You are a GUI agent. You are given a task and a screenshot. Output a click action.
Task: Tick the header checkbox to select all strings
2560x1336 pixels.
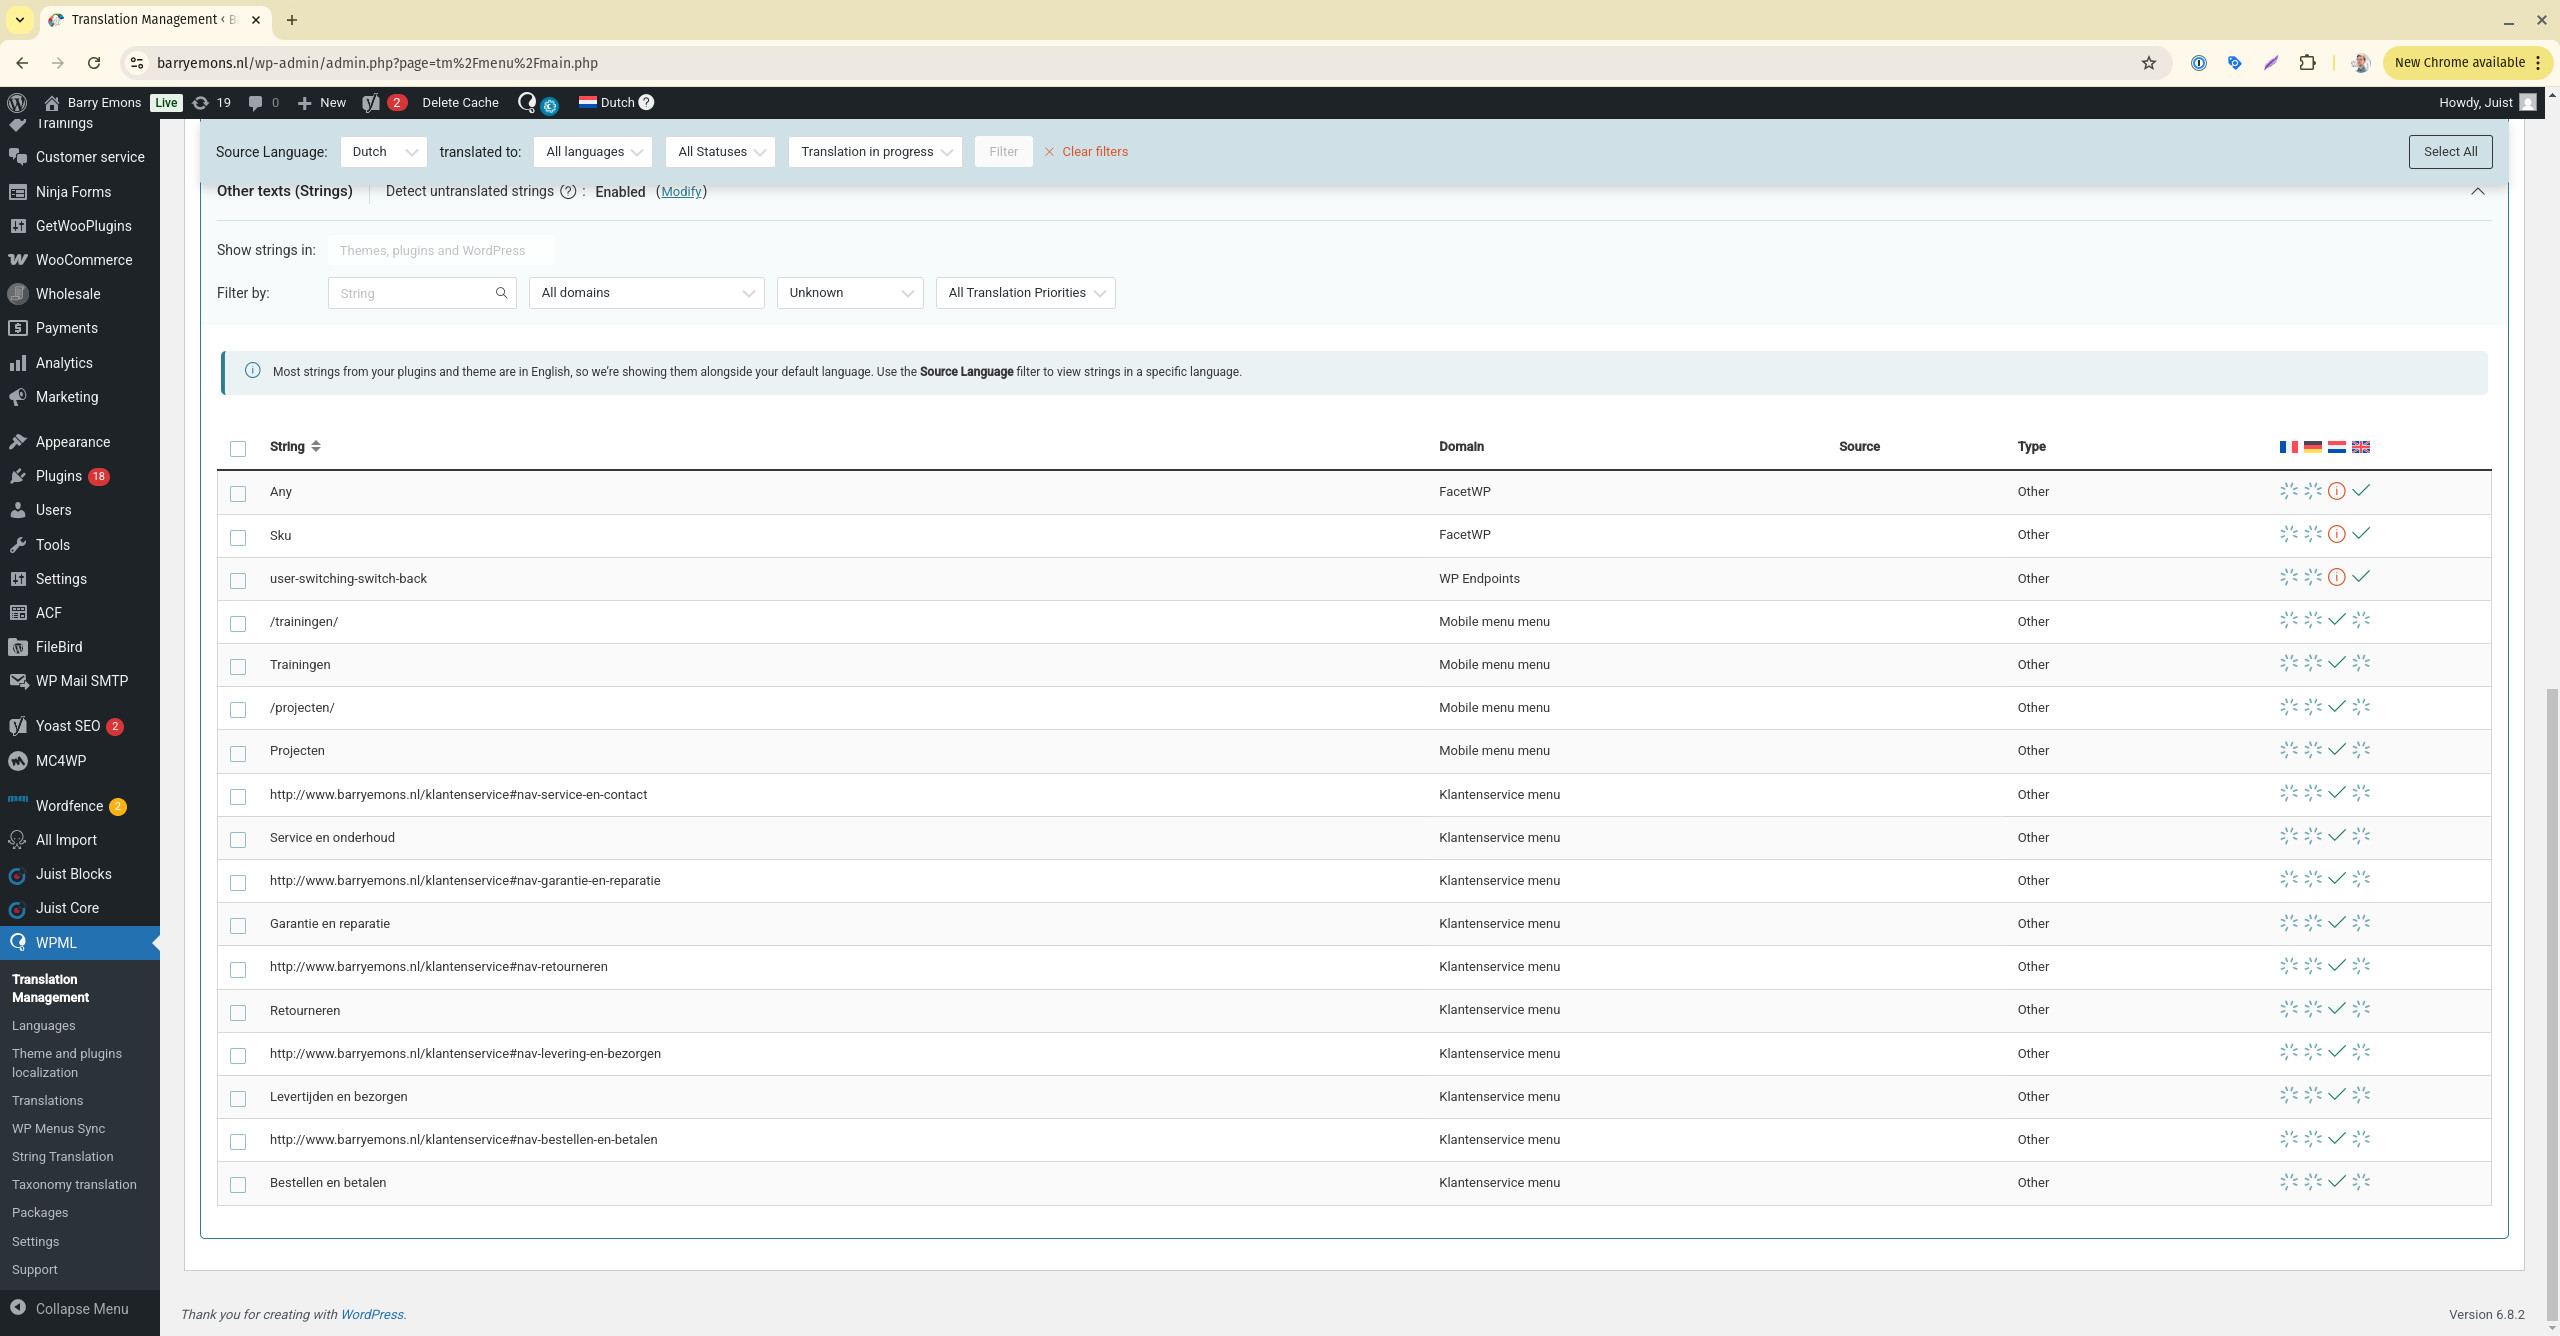point(238,448)
